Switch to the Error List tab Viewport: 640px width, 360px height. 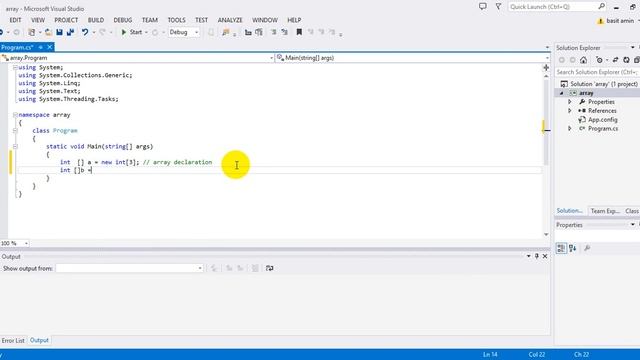pos(13,340)
